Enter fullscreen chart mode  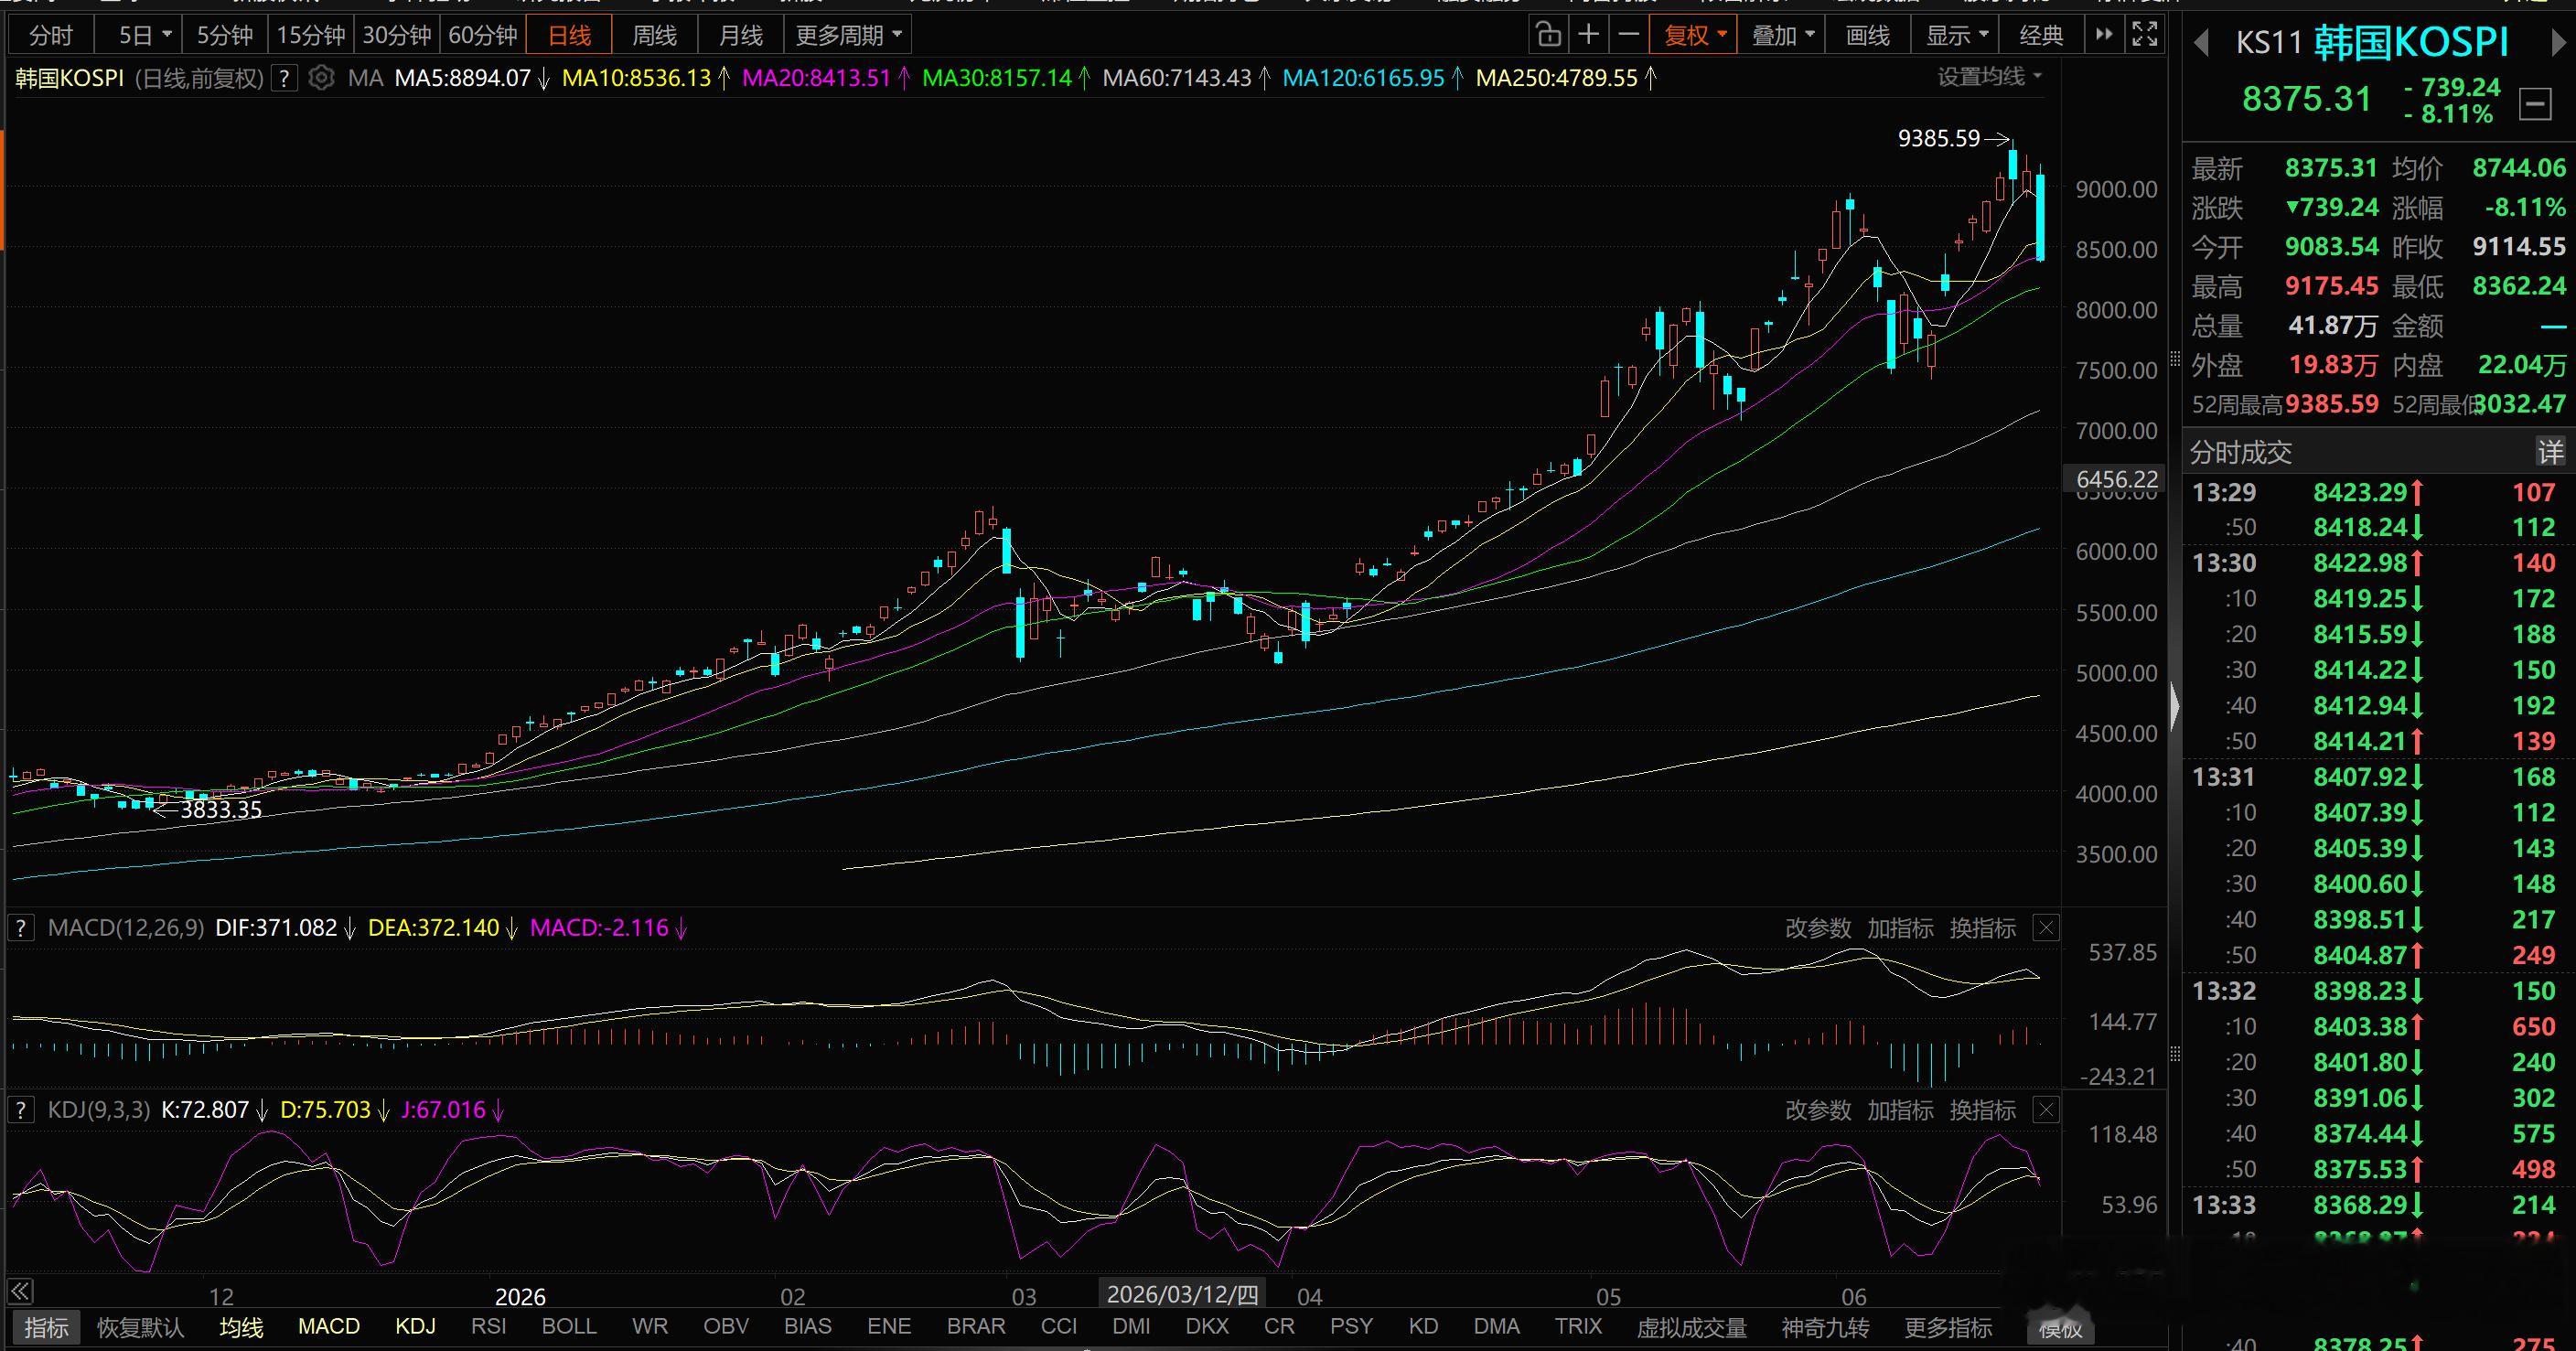(x=2144, y=35)
